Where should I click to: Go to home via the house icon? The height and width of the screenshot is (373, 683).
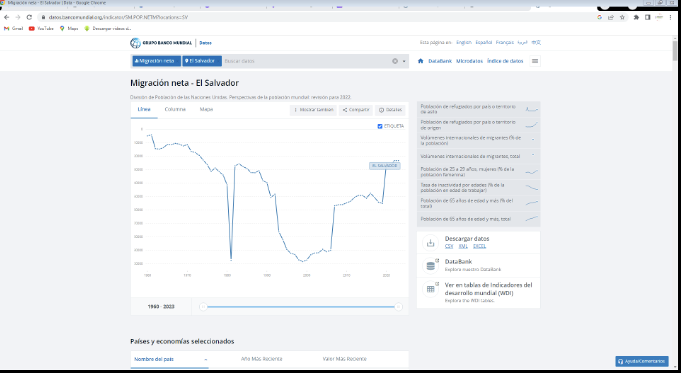(420, 61)
